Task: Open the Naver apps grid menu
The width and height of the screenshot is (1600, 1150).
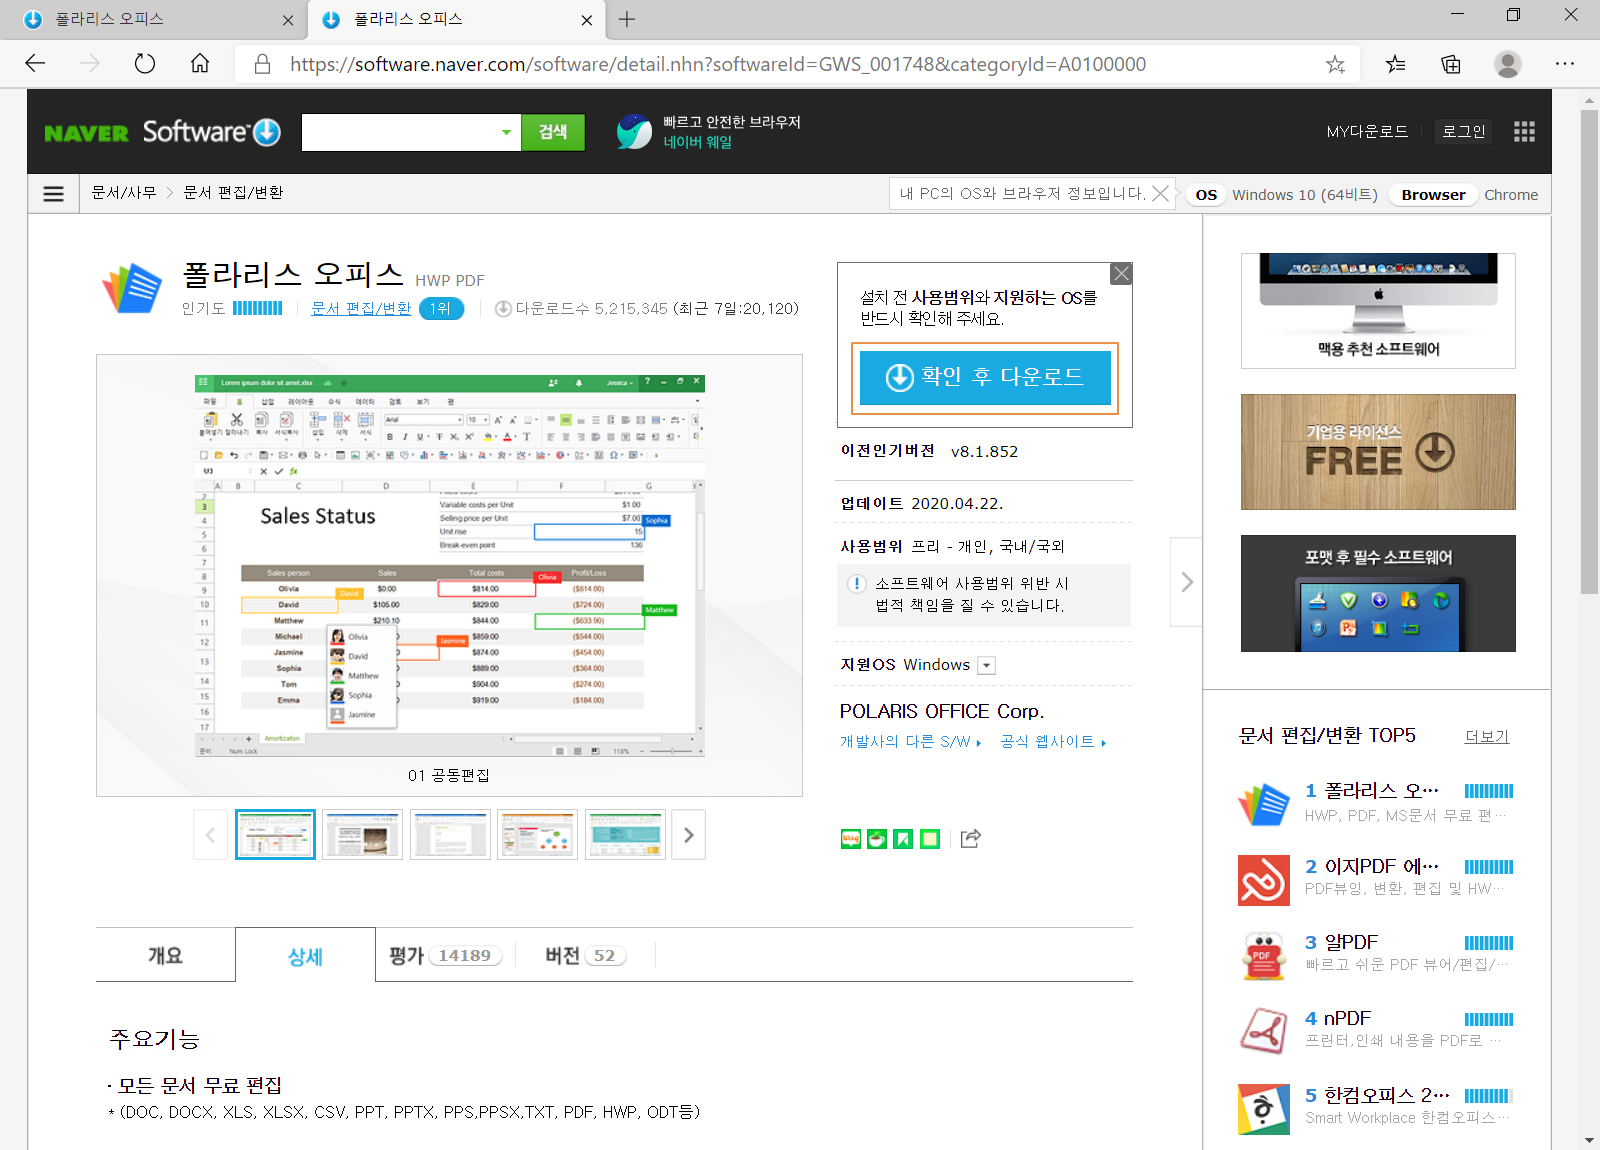Action: (x=1524, y=132)
